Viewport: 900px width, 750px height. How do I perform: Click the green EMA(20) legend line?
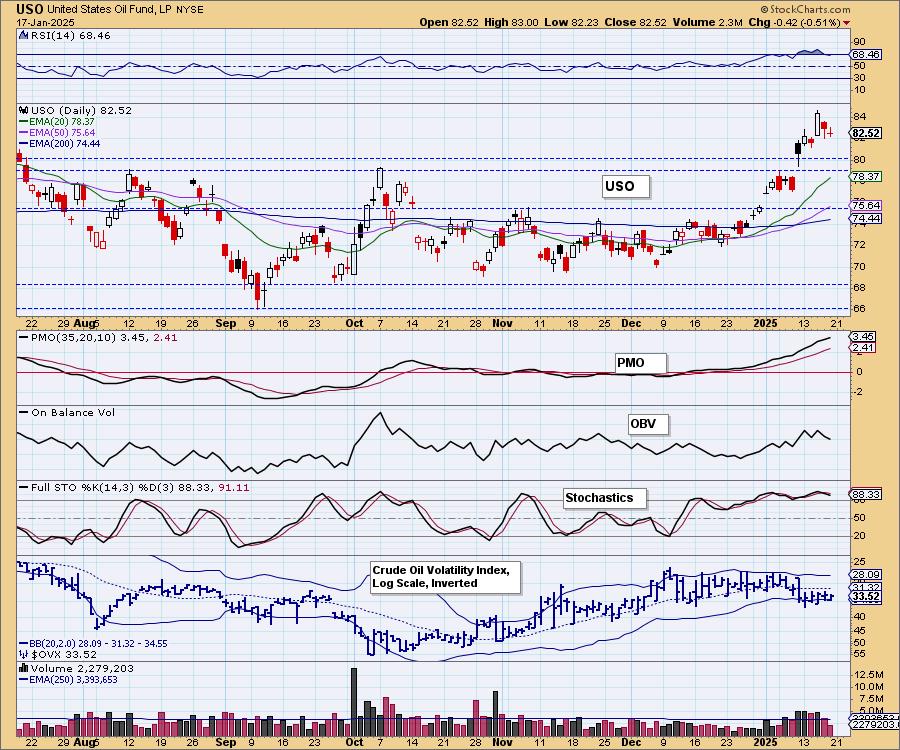coord(24,122)
